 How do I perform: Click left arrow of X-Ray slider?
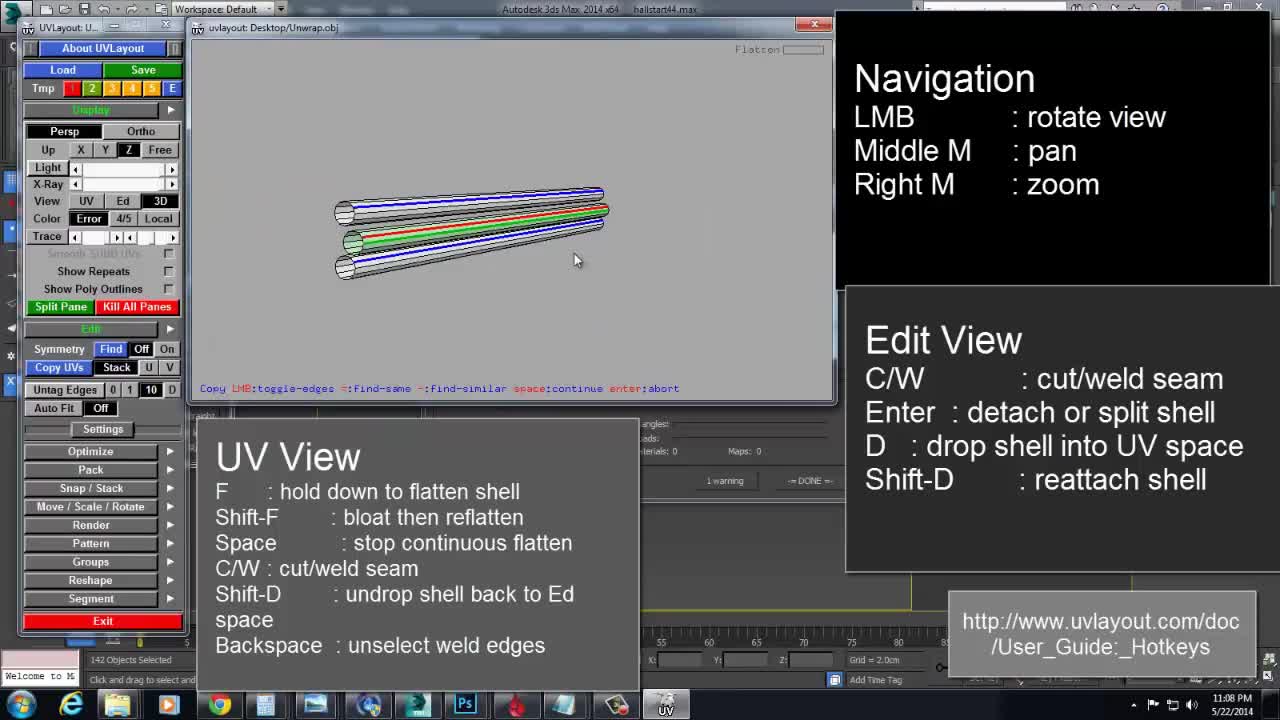76,184
